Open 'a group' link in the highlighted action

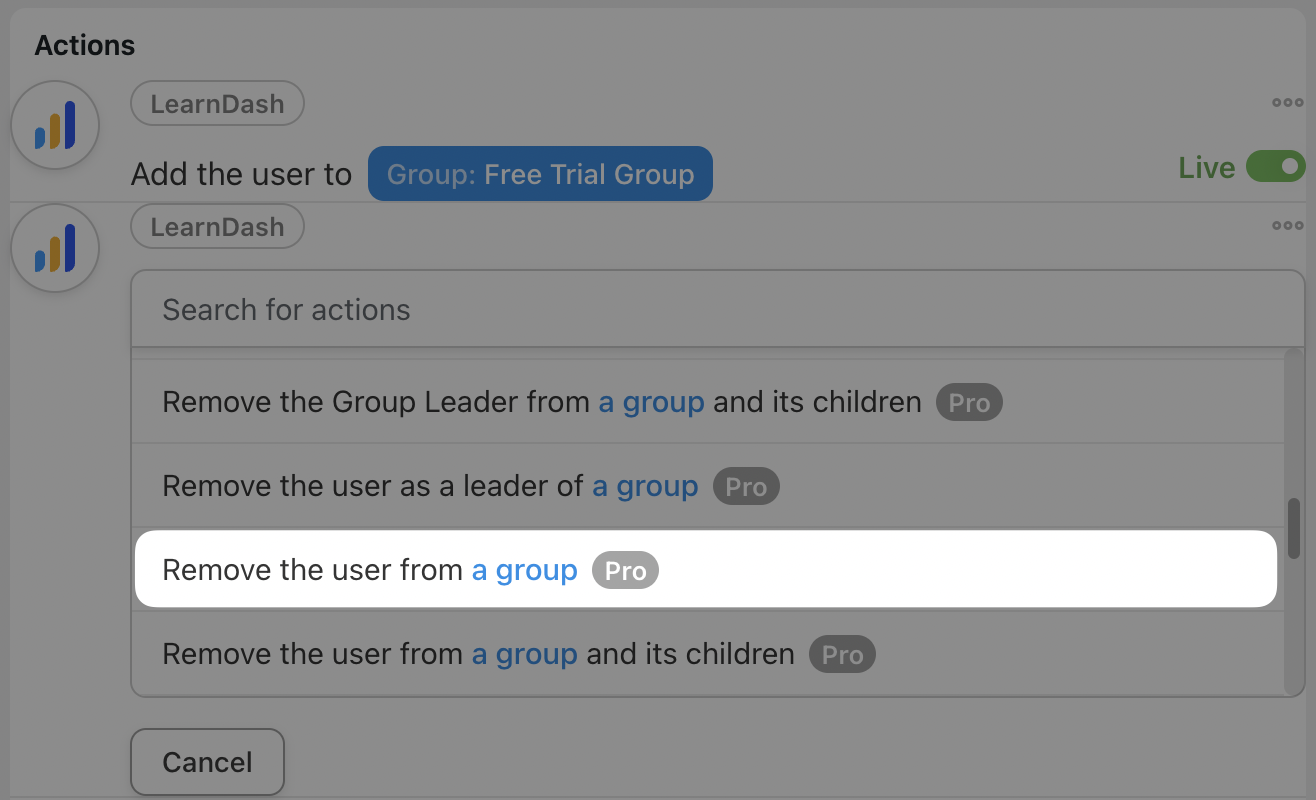pos(524,570)
